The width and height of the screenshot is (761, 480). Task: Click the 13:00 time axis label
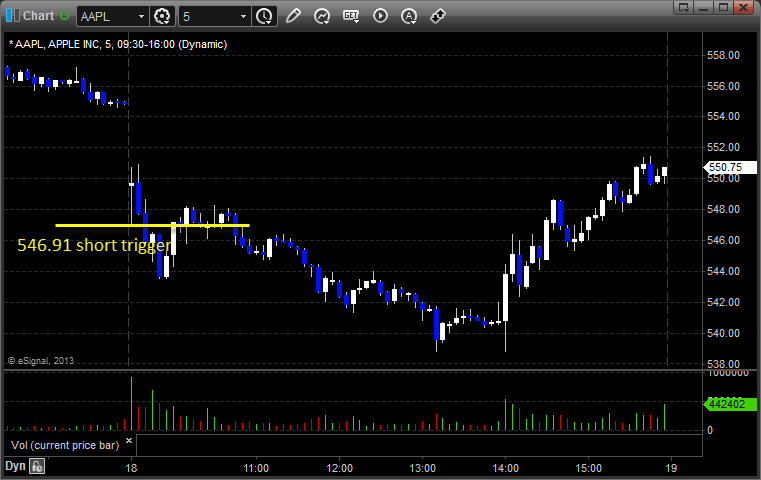pos(422,468)
